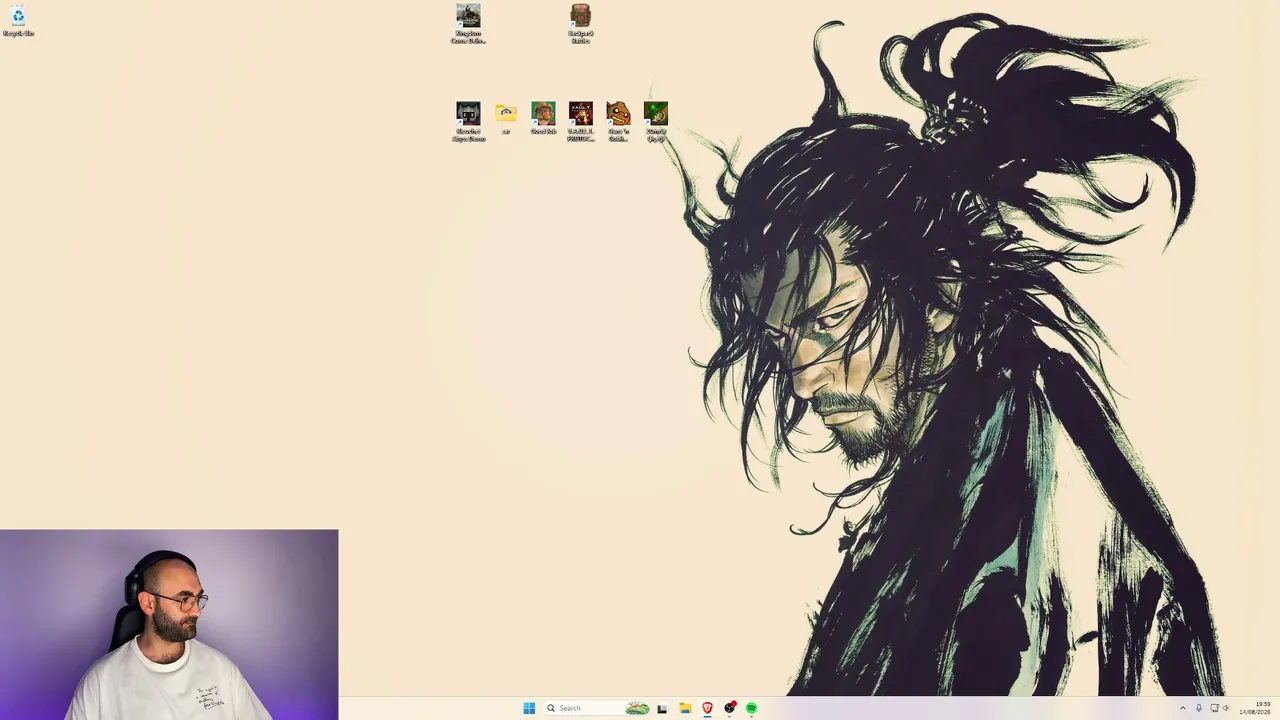Open the Windows Start menu
The image size is (1280, 720).
tap(529, 708)
